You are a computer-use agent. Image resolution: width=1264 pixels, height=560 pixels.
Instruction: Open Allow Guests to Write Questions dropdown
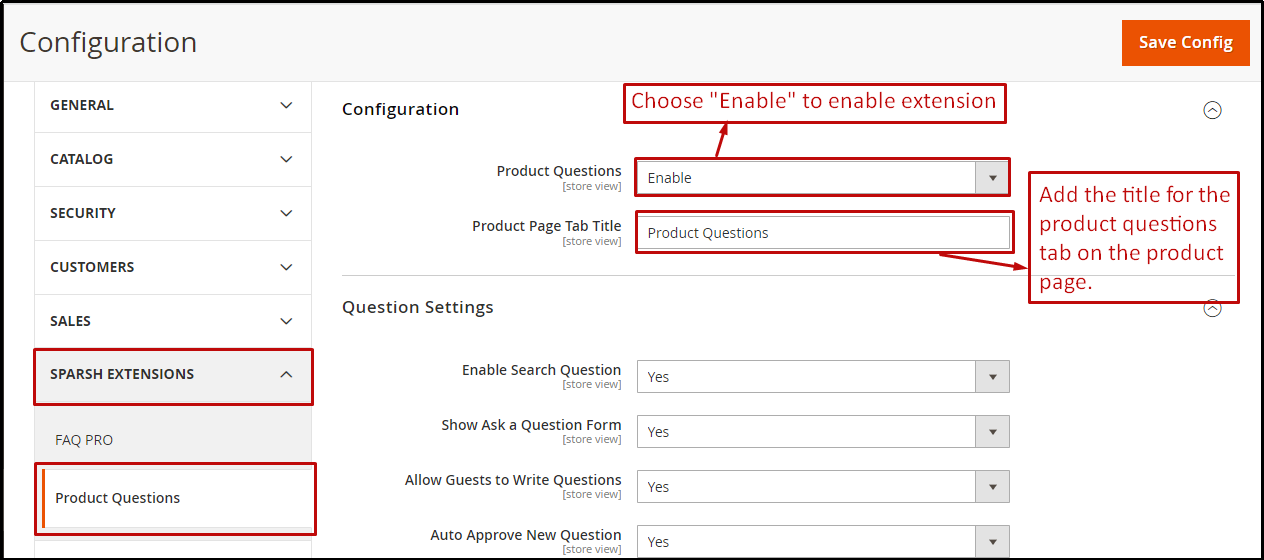[822, 487]
